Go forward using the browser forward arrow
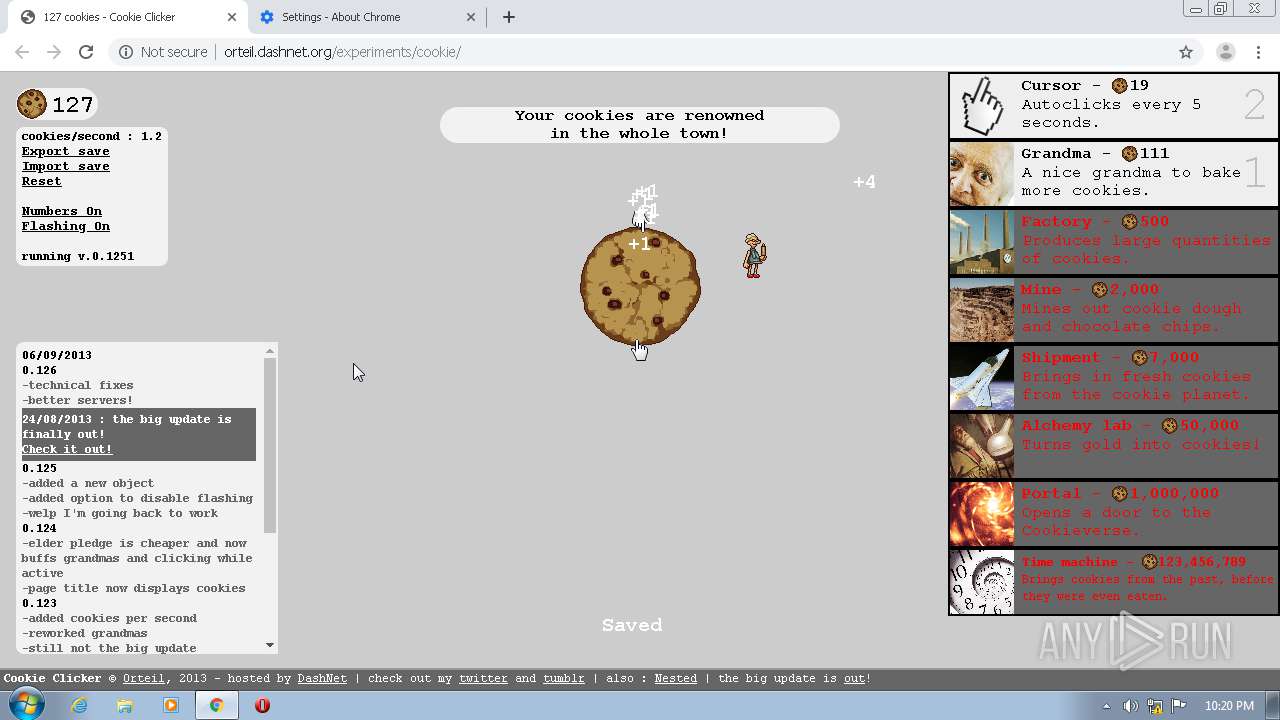 pos(54,52)
